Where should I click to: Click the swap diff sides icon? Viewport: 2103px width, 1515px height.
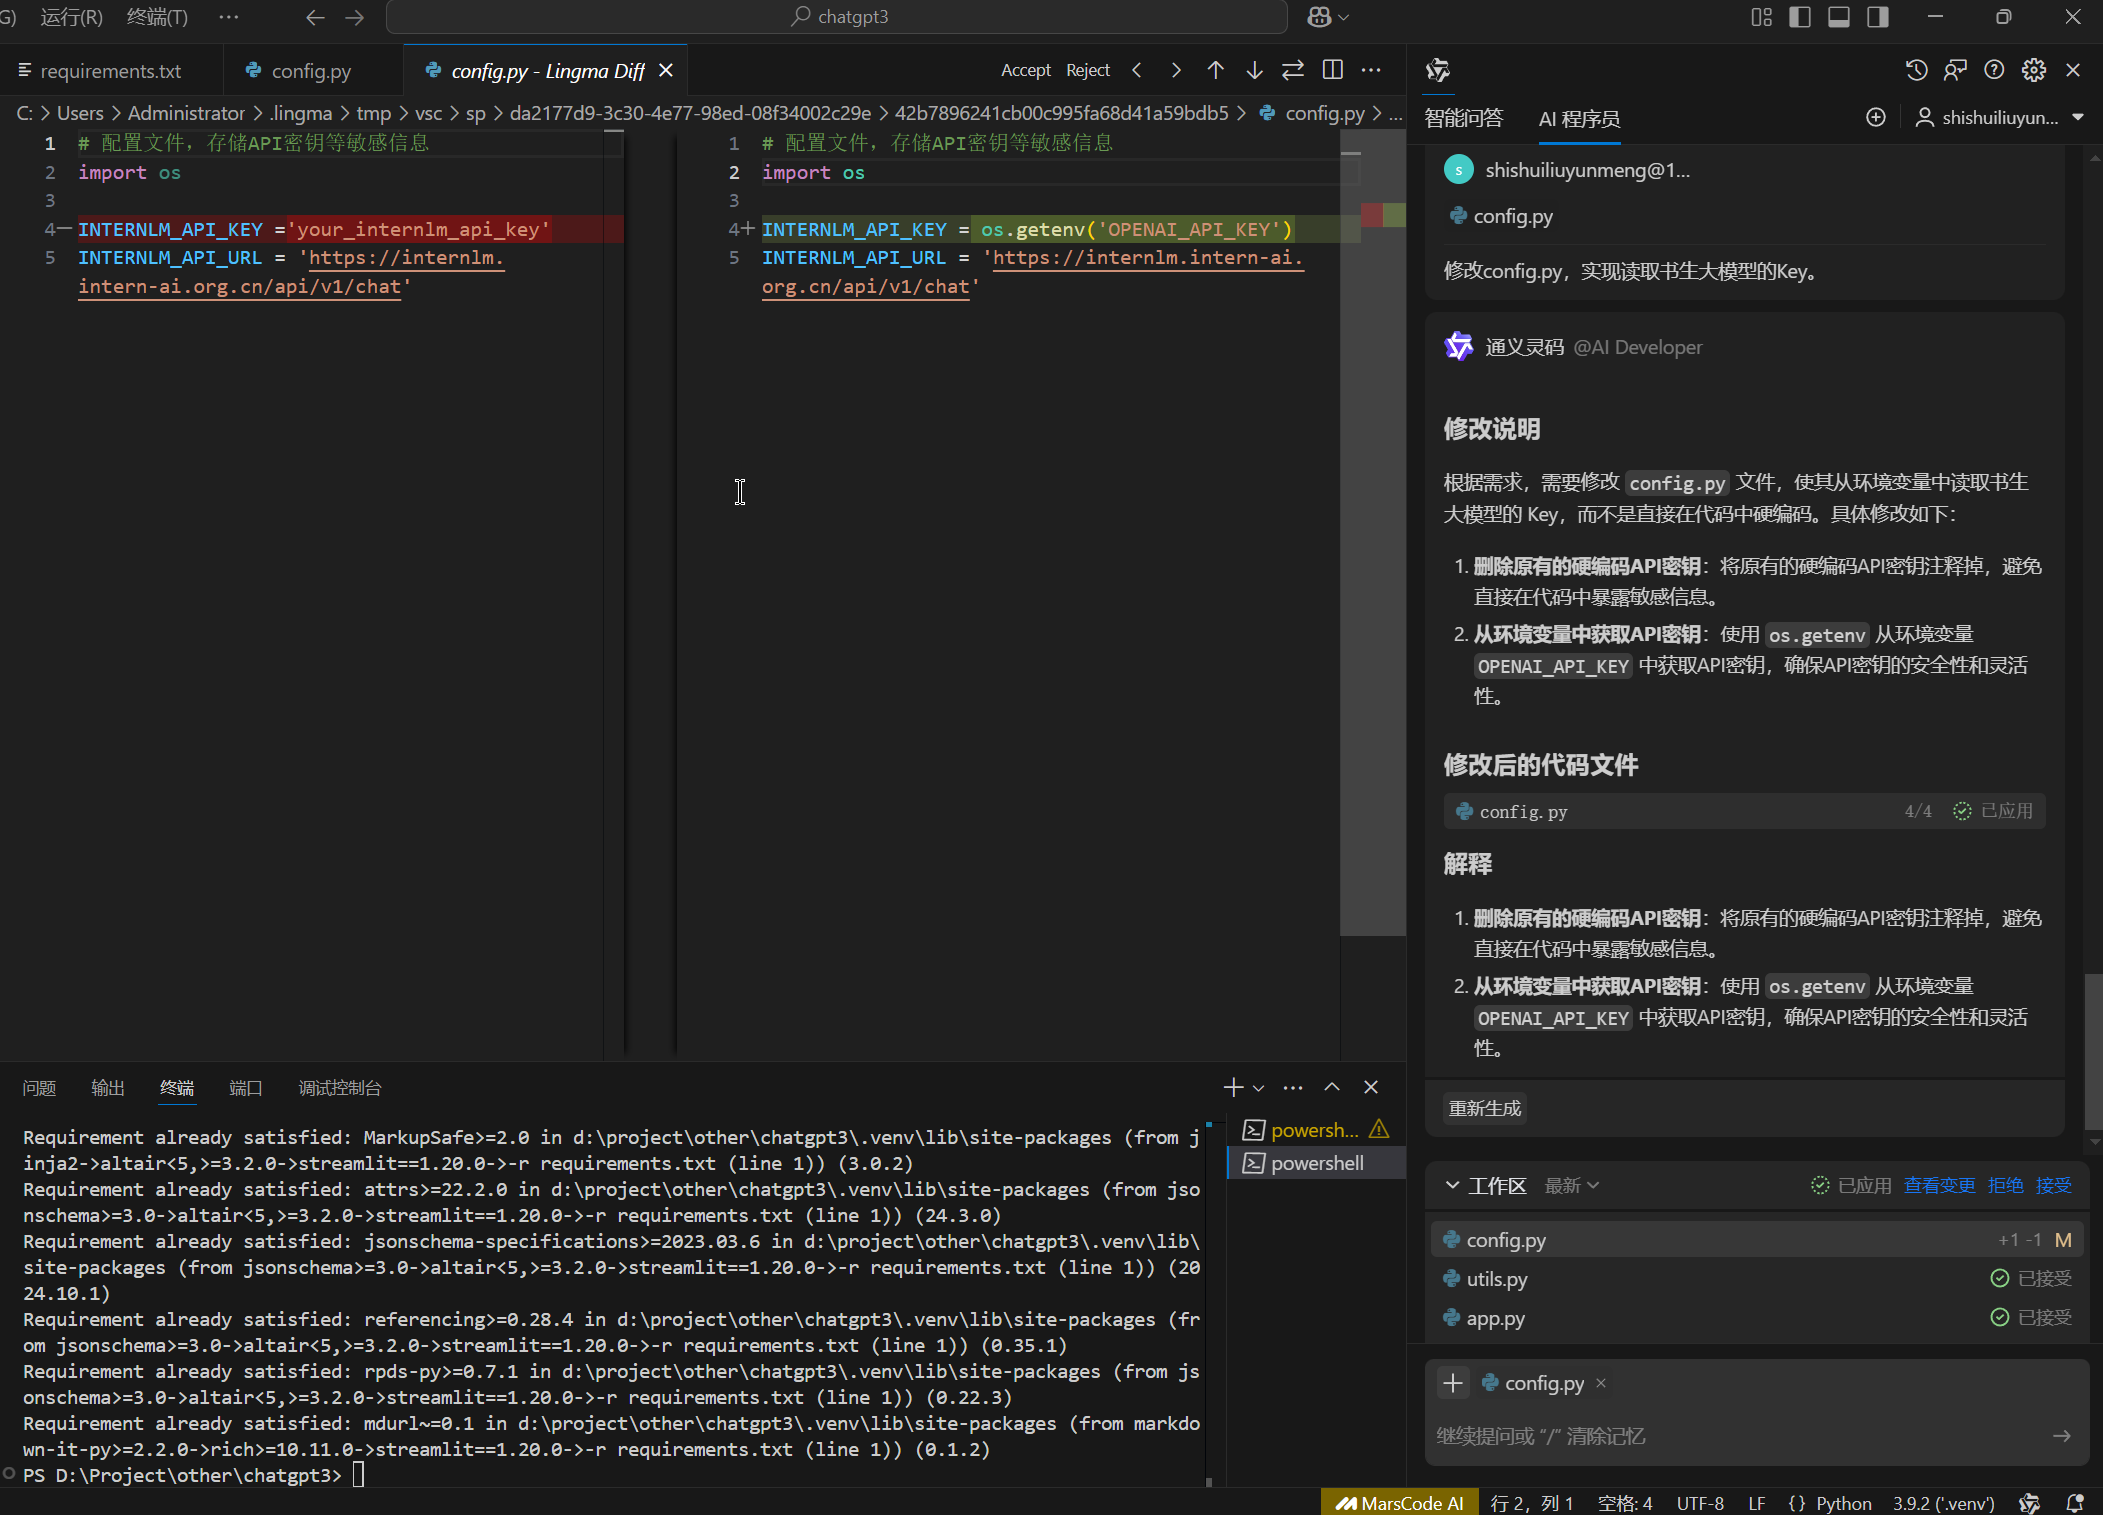(1293, 70)
